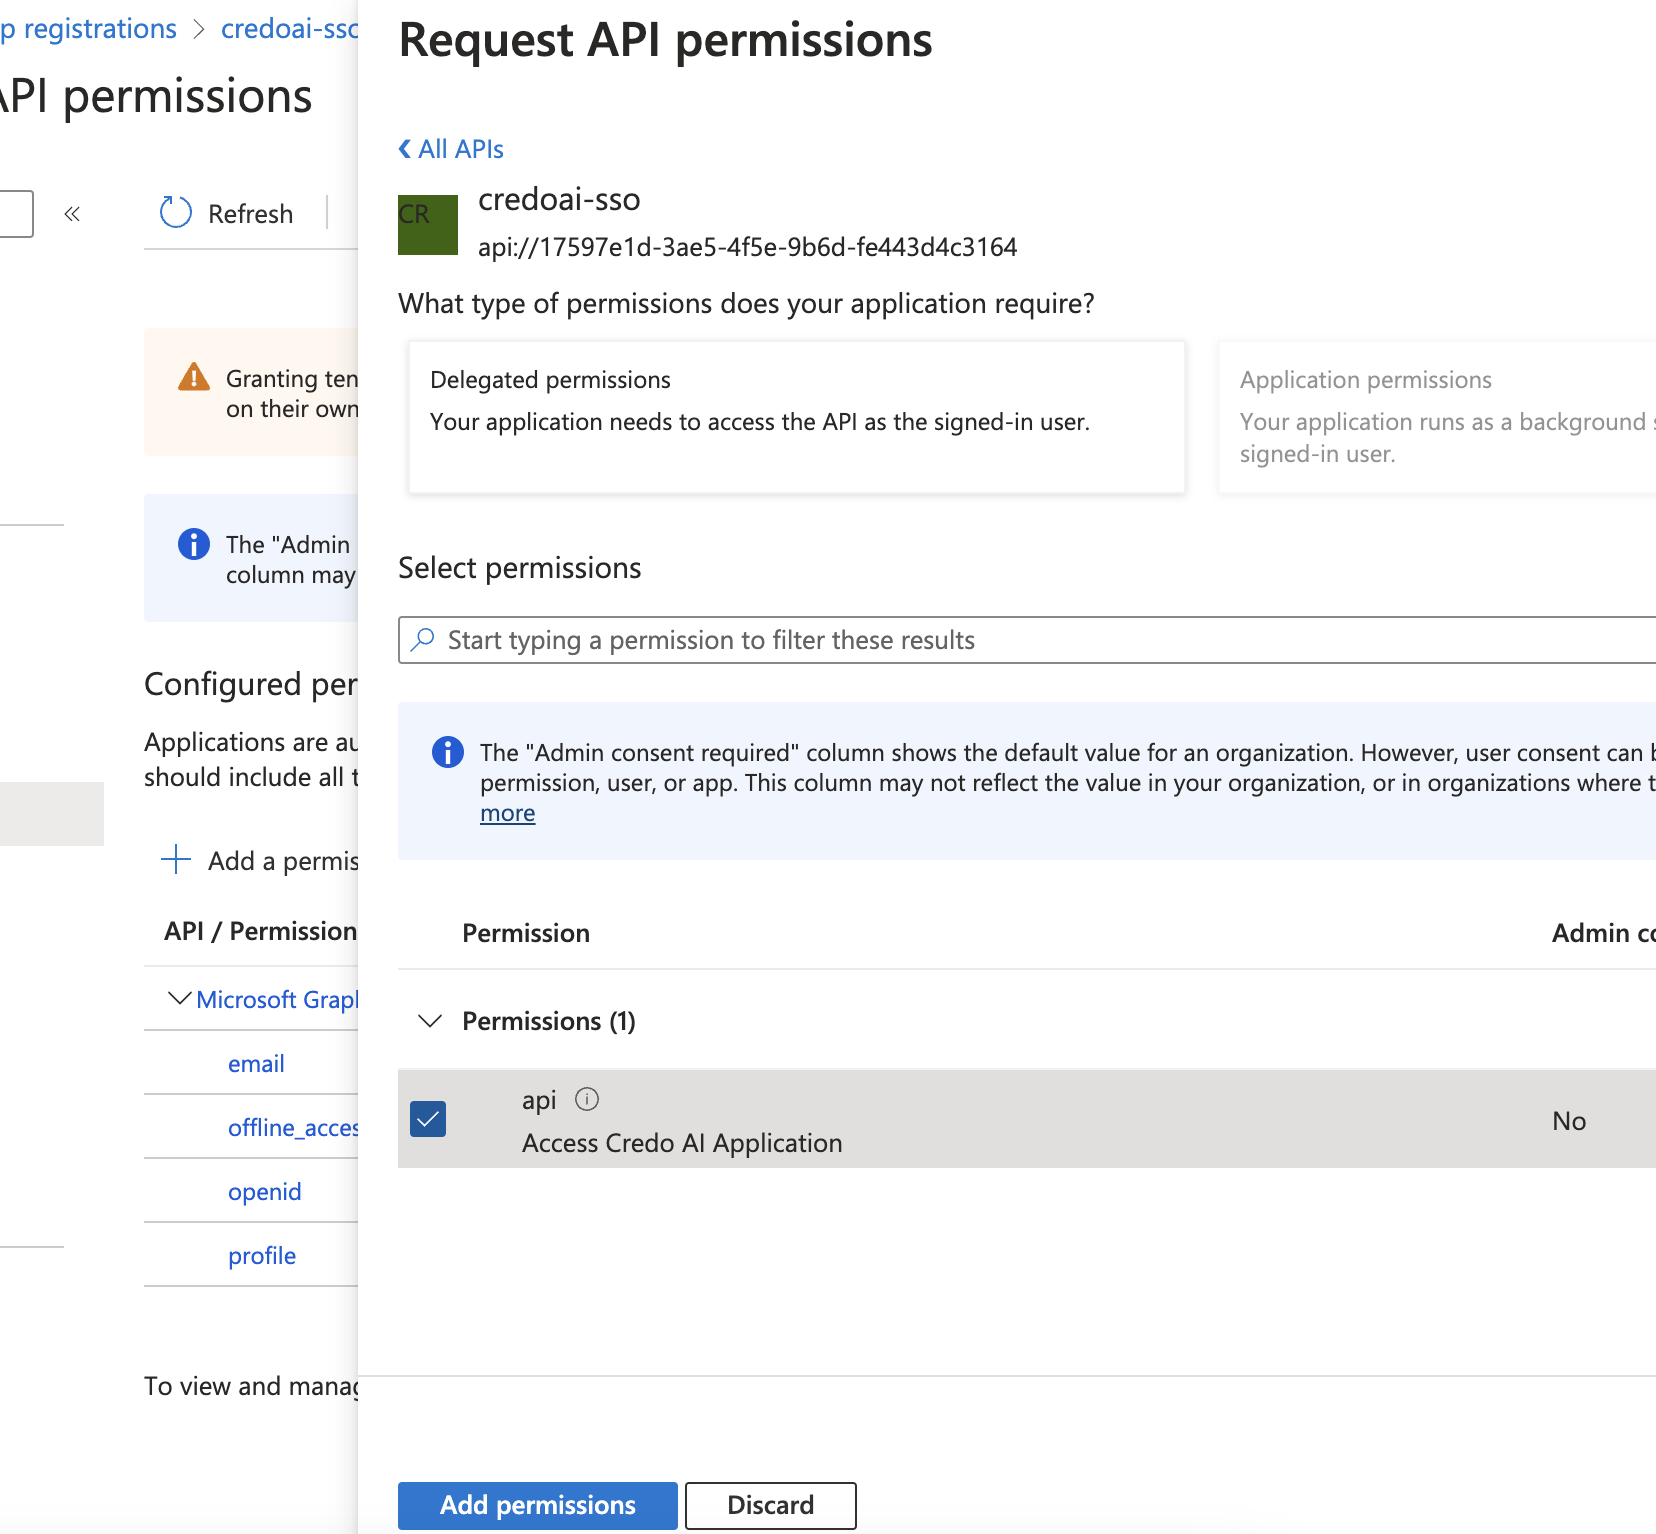Click the Discard button
1656x1534 pixels.
(x=771, y=1505)
